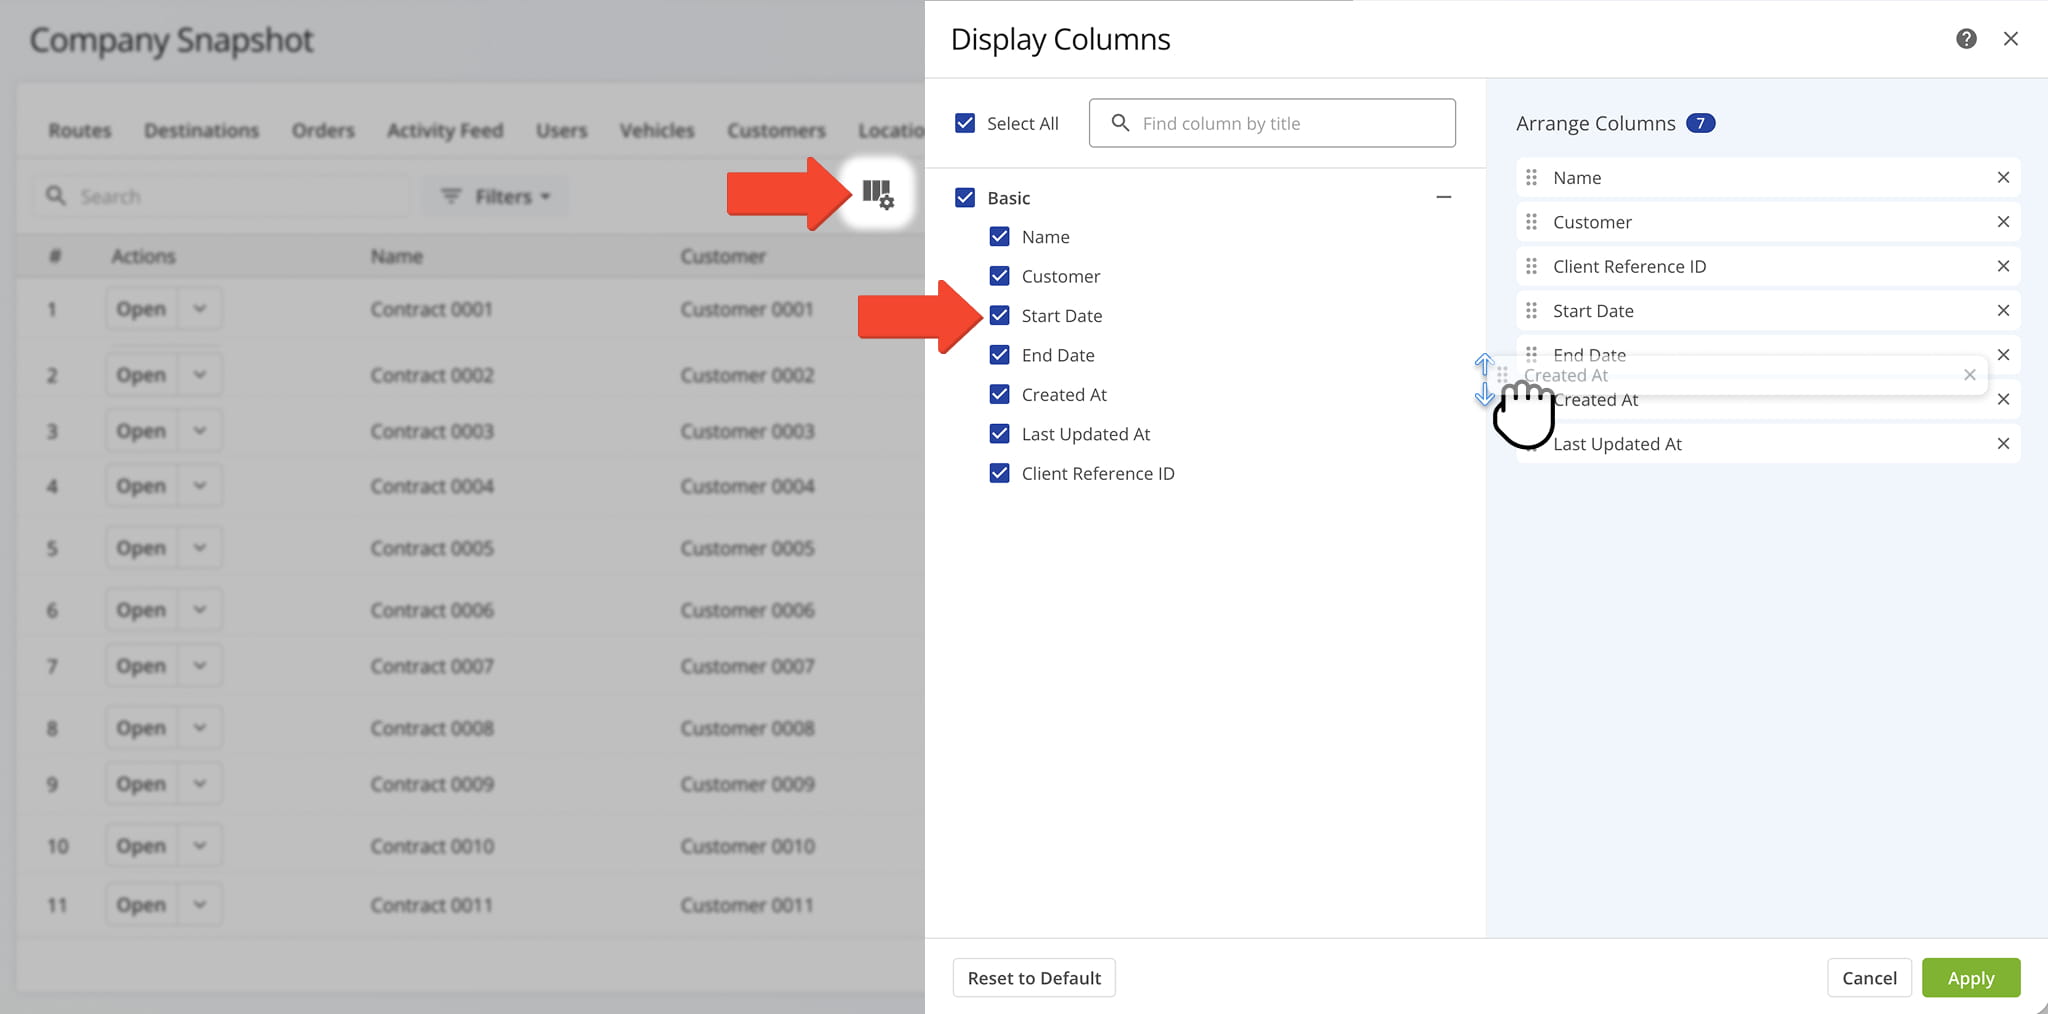Remove Customer from Arrange Columns

[2003, 222]
